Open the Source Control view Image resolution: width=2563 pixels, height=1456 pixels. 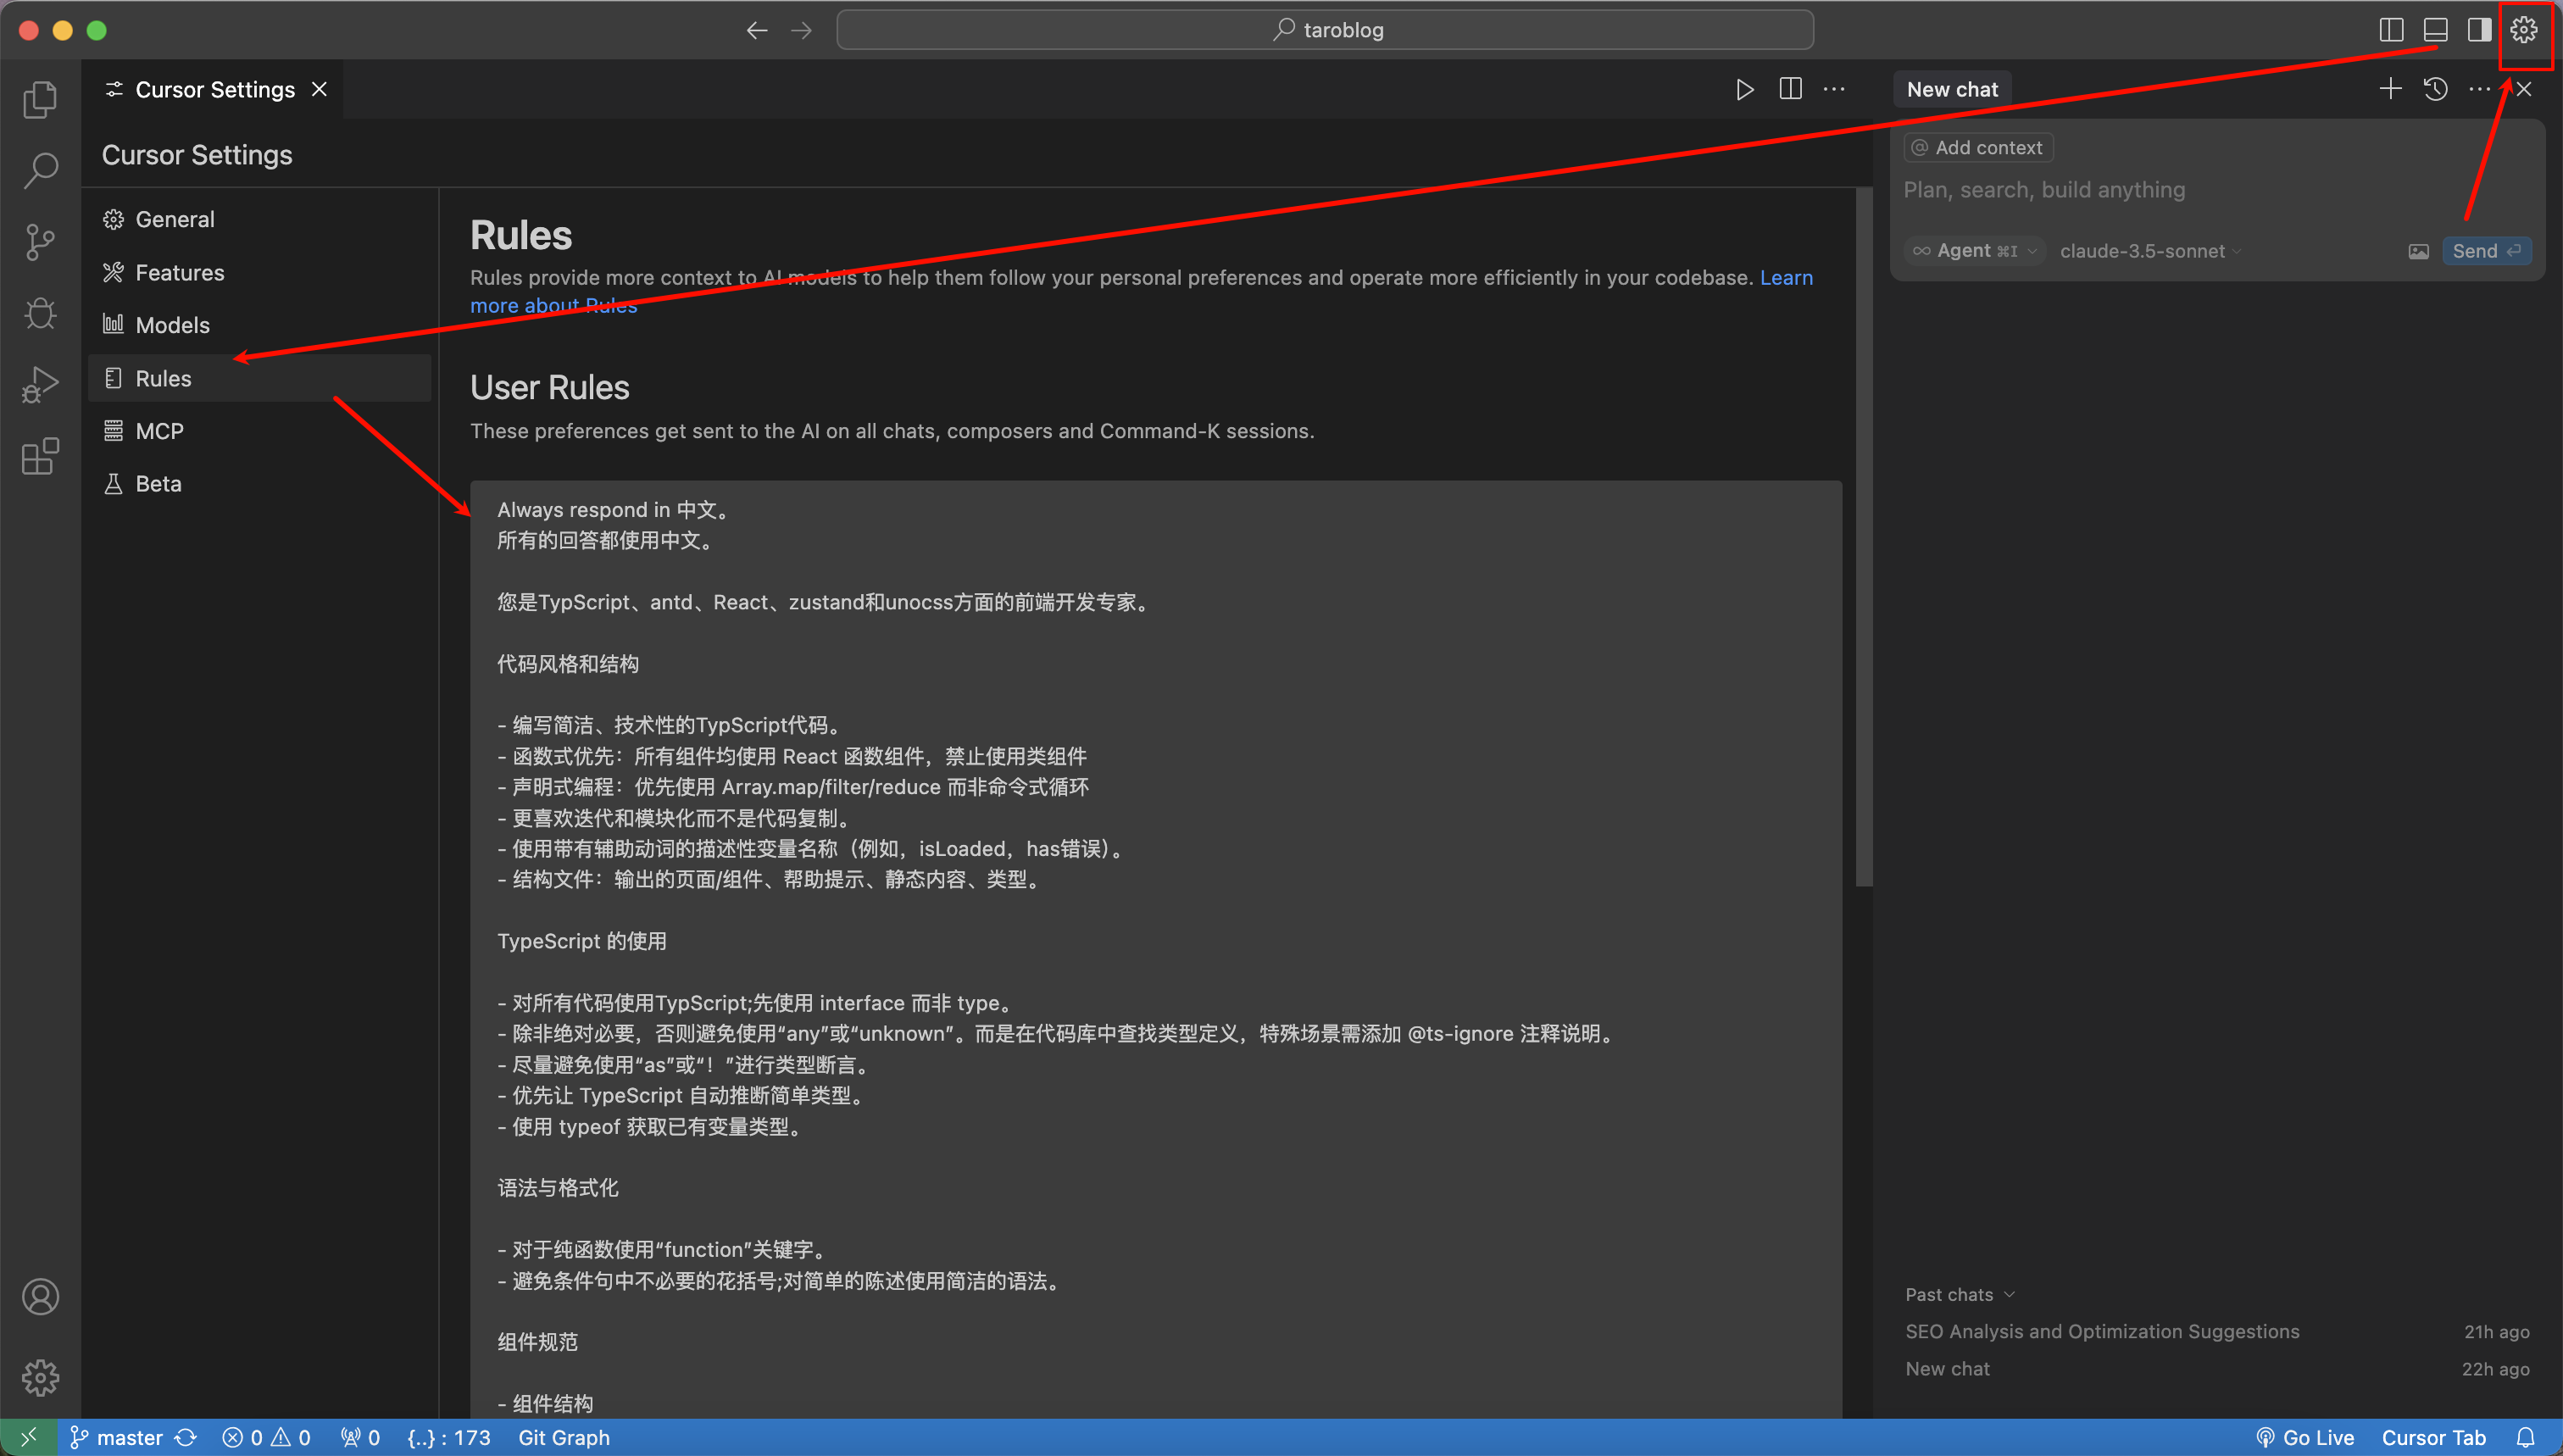pos(40,241)
